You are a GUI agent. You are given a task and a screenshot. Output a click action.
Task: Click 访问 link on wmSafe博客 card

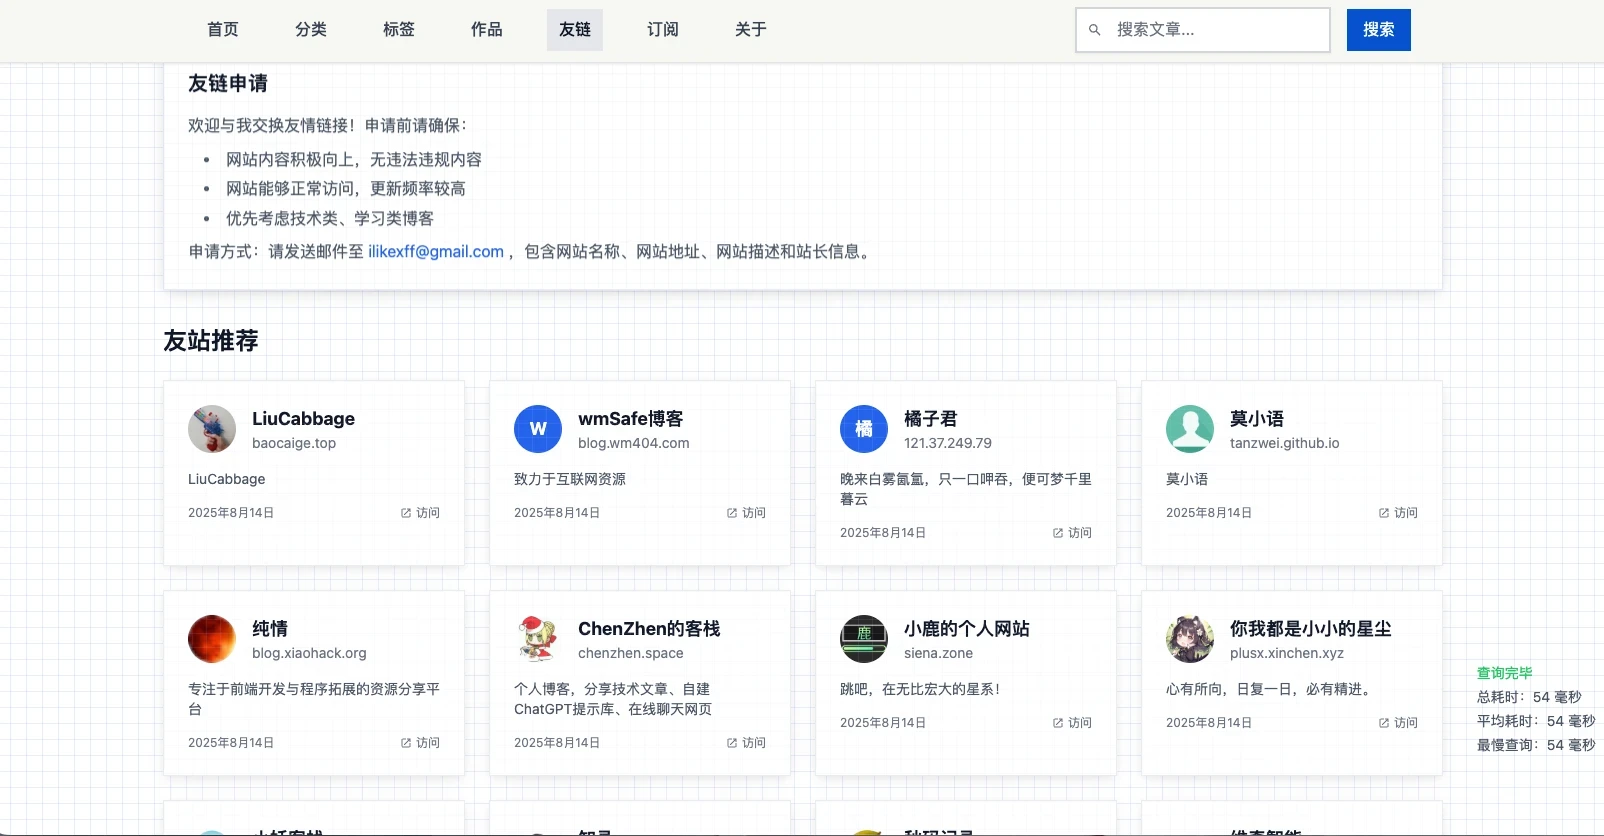point(746,513)
